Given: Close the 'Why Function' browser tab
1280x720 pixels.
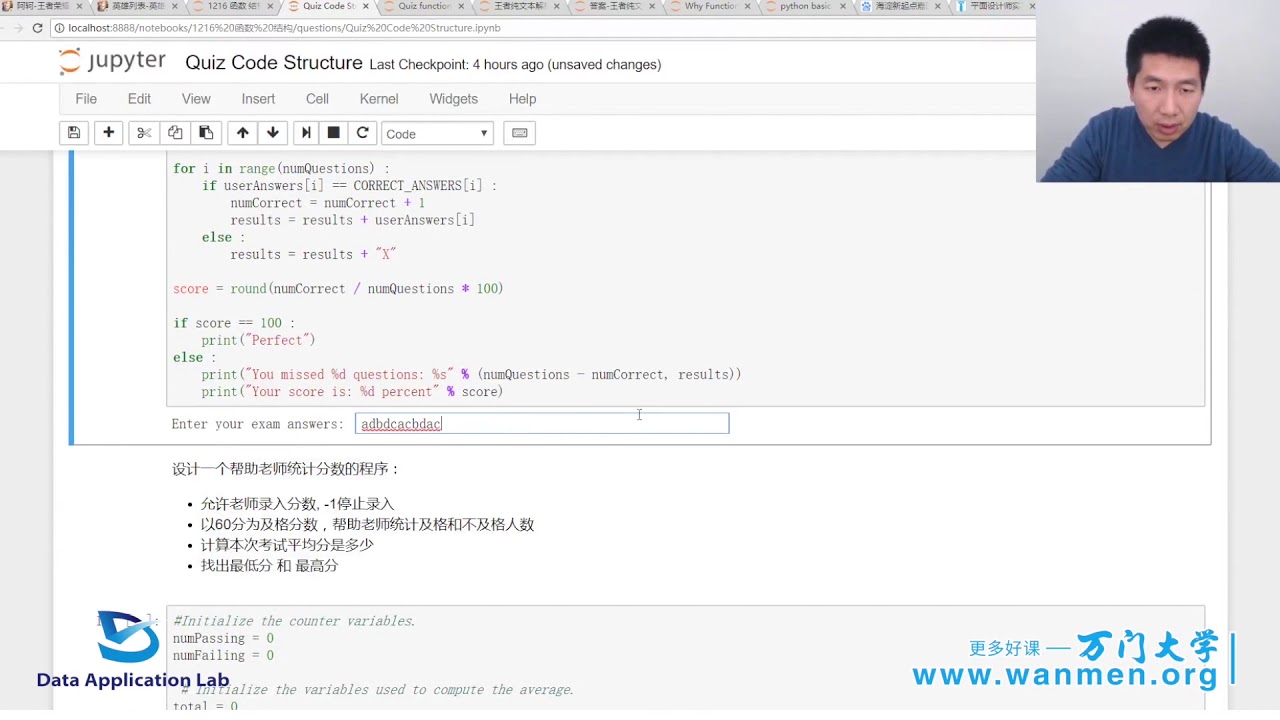Looking at the screenshot, I should [746, 6].
